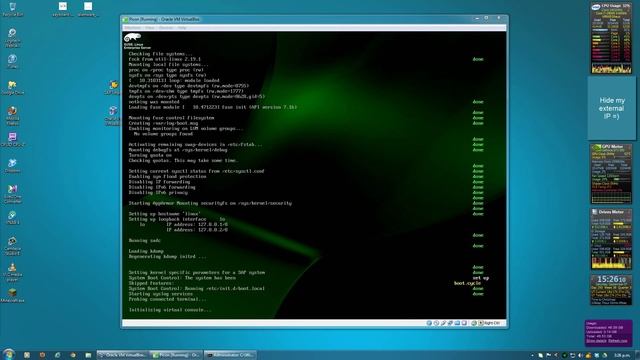Select the first white document file on desktop
This screenshot has width=640, height=360.
pos(62,8)
